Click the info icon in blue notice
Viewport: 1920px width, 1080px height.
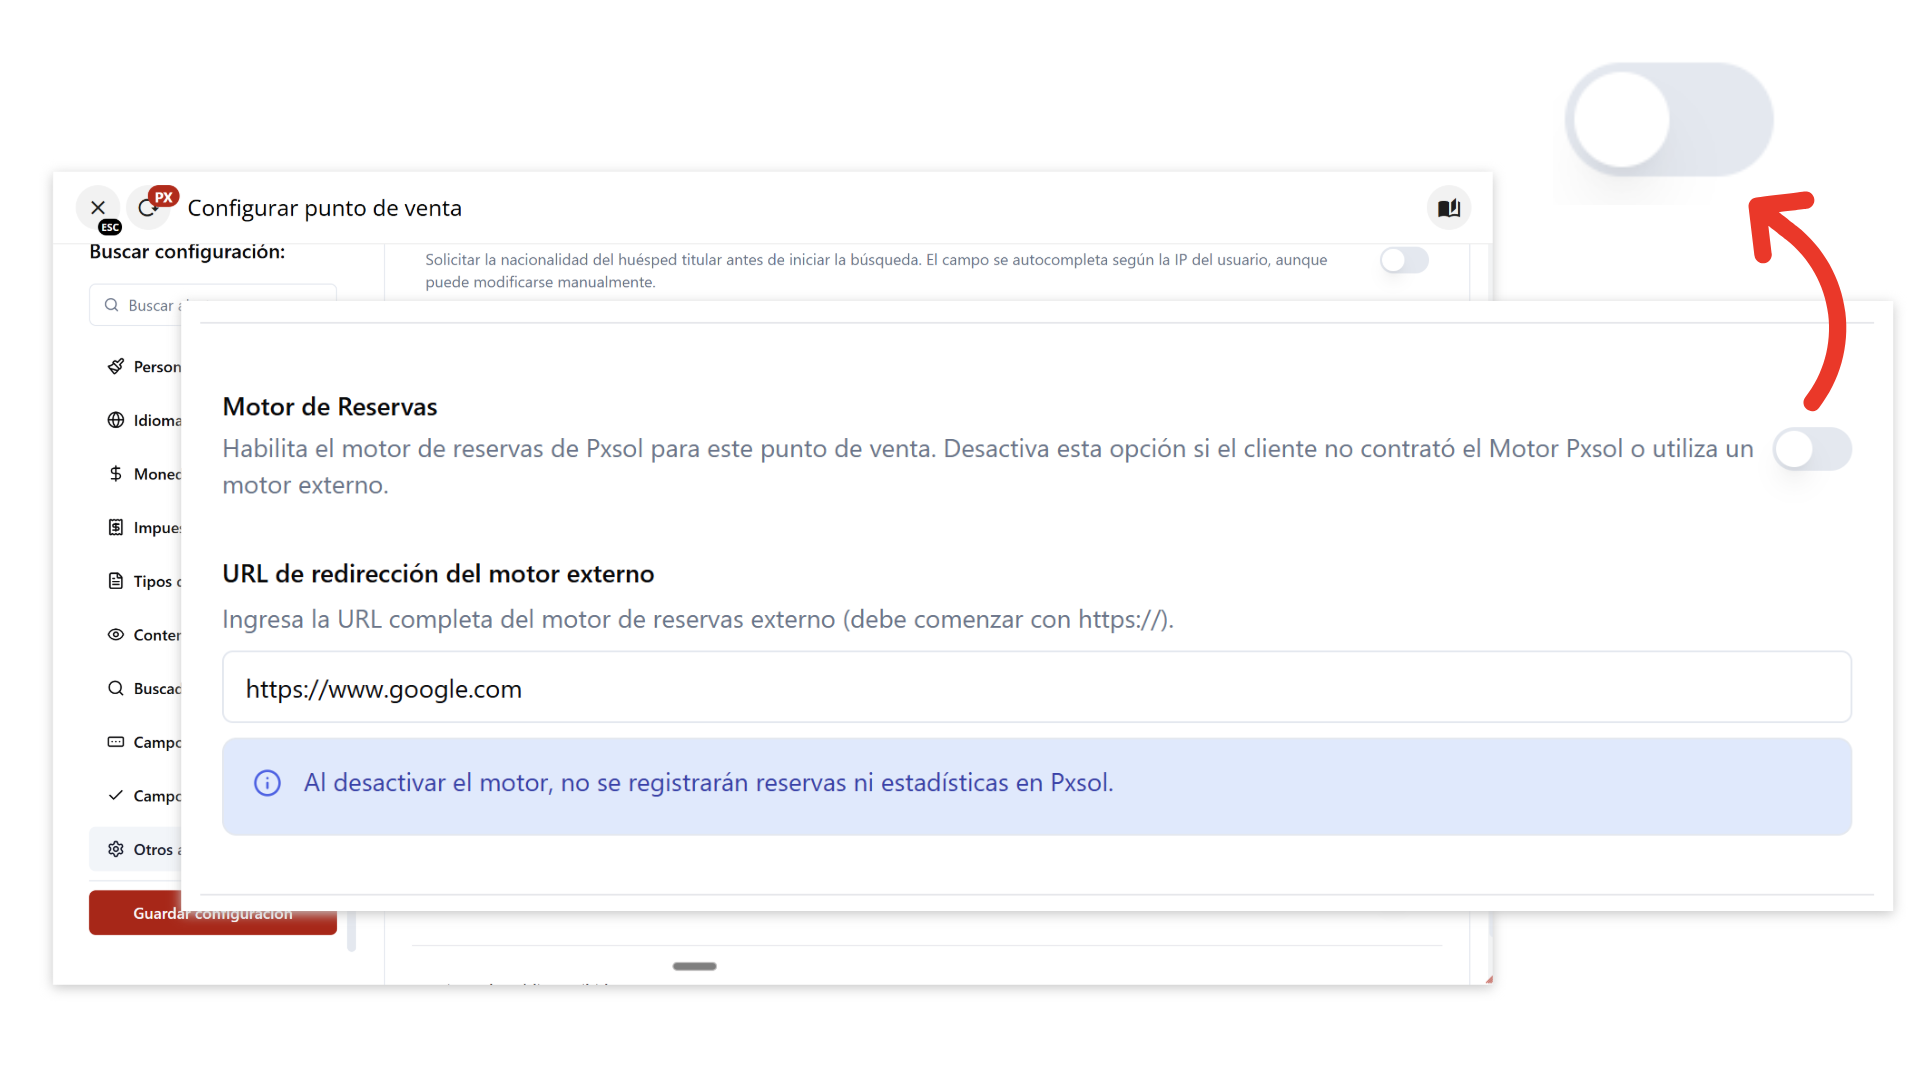[267, 783]
